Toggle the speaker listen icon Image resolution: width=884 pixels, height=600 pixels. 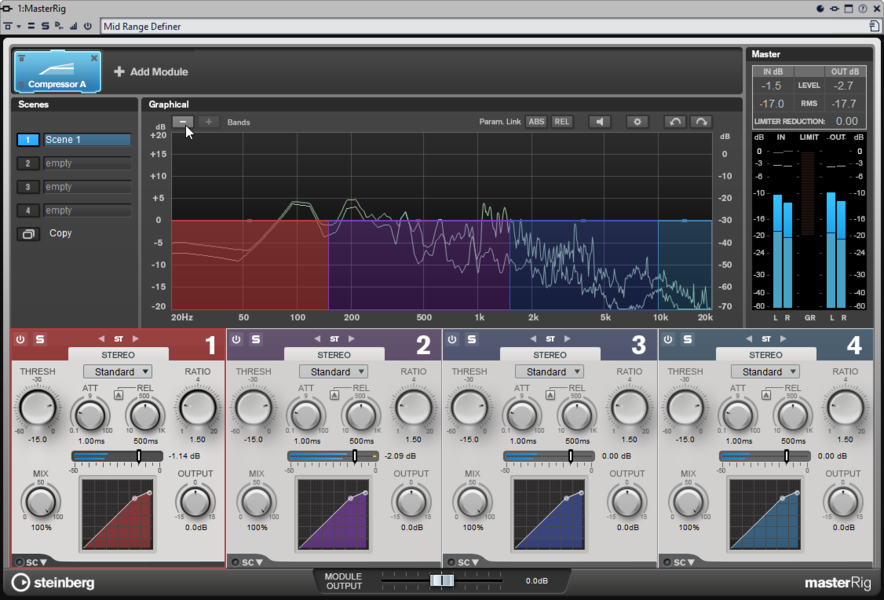click(x=599, y=122)
